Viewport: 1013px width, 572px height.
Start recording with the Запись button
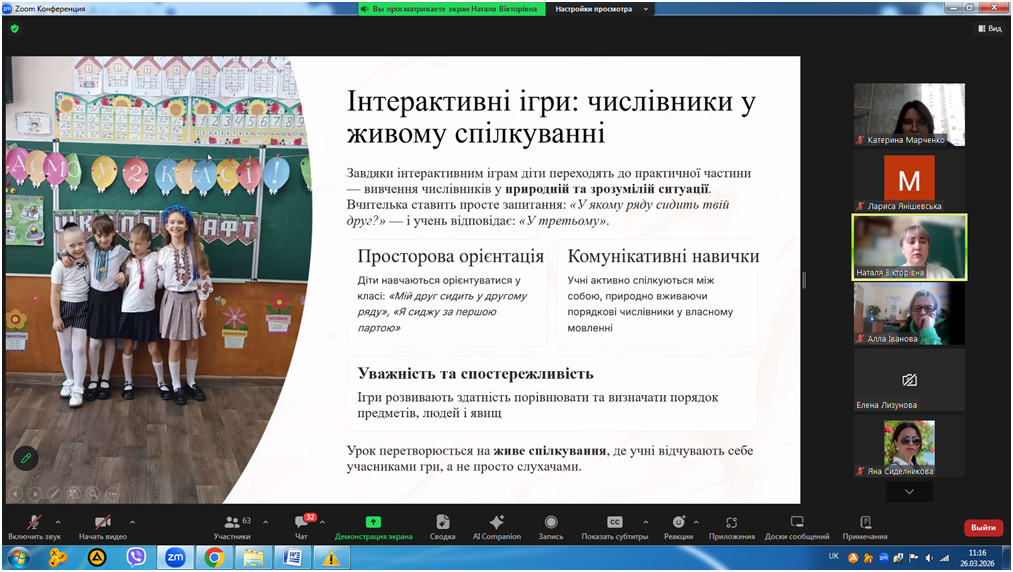point(550,526)
